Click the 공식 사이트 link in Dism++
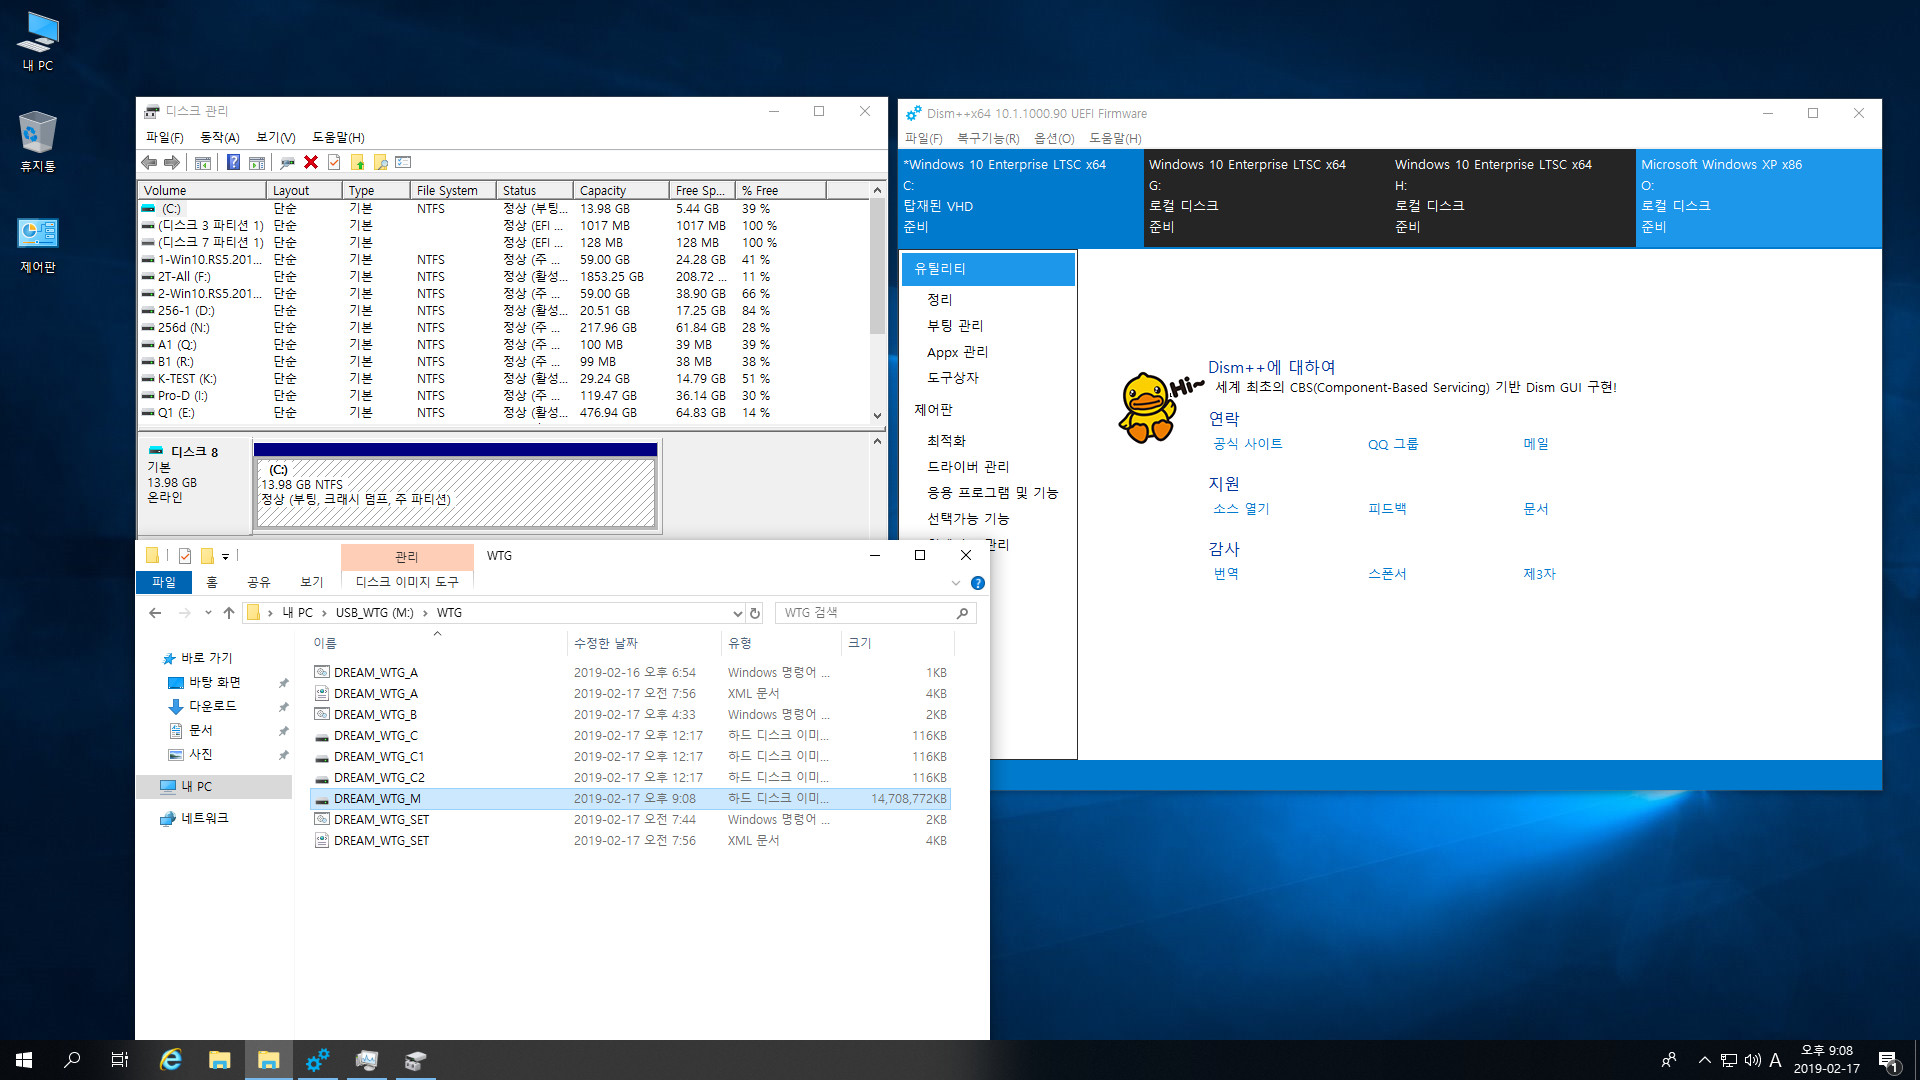 pyautogui.click(x=1247, y=444)
